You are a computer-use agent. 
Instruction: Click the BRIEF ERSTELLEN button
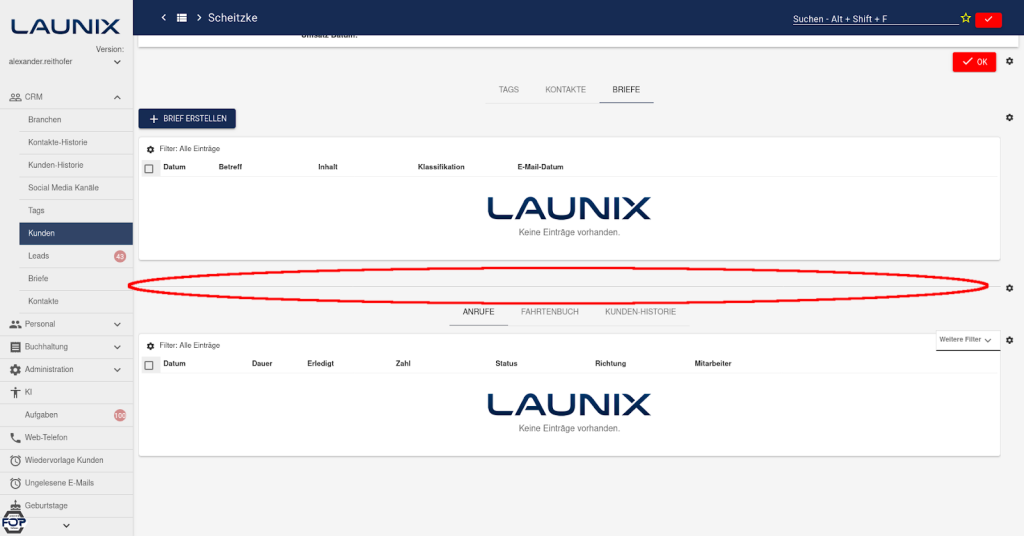point(187,119)
